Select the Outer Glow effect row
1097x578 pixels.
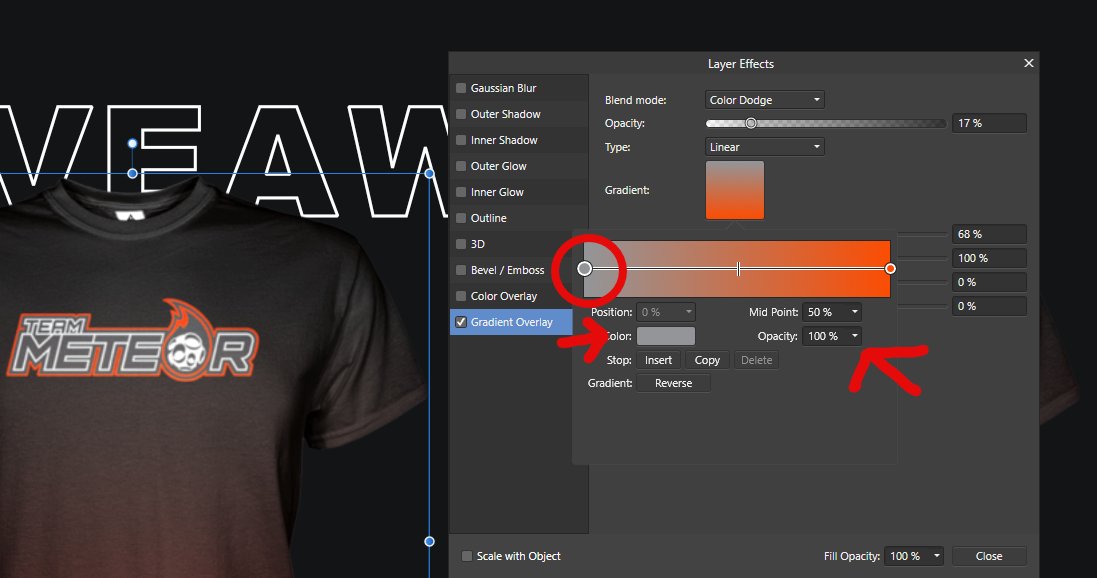[519, 166]
